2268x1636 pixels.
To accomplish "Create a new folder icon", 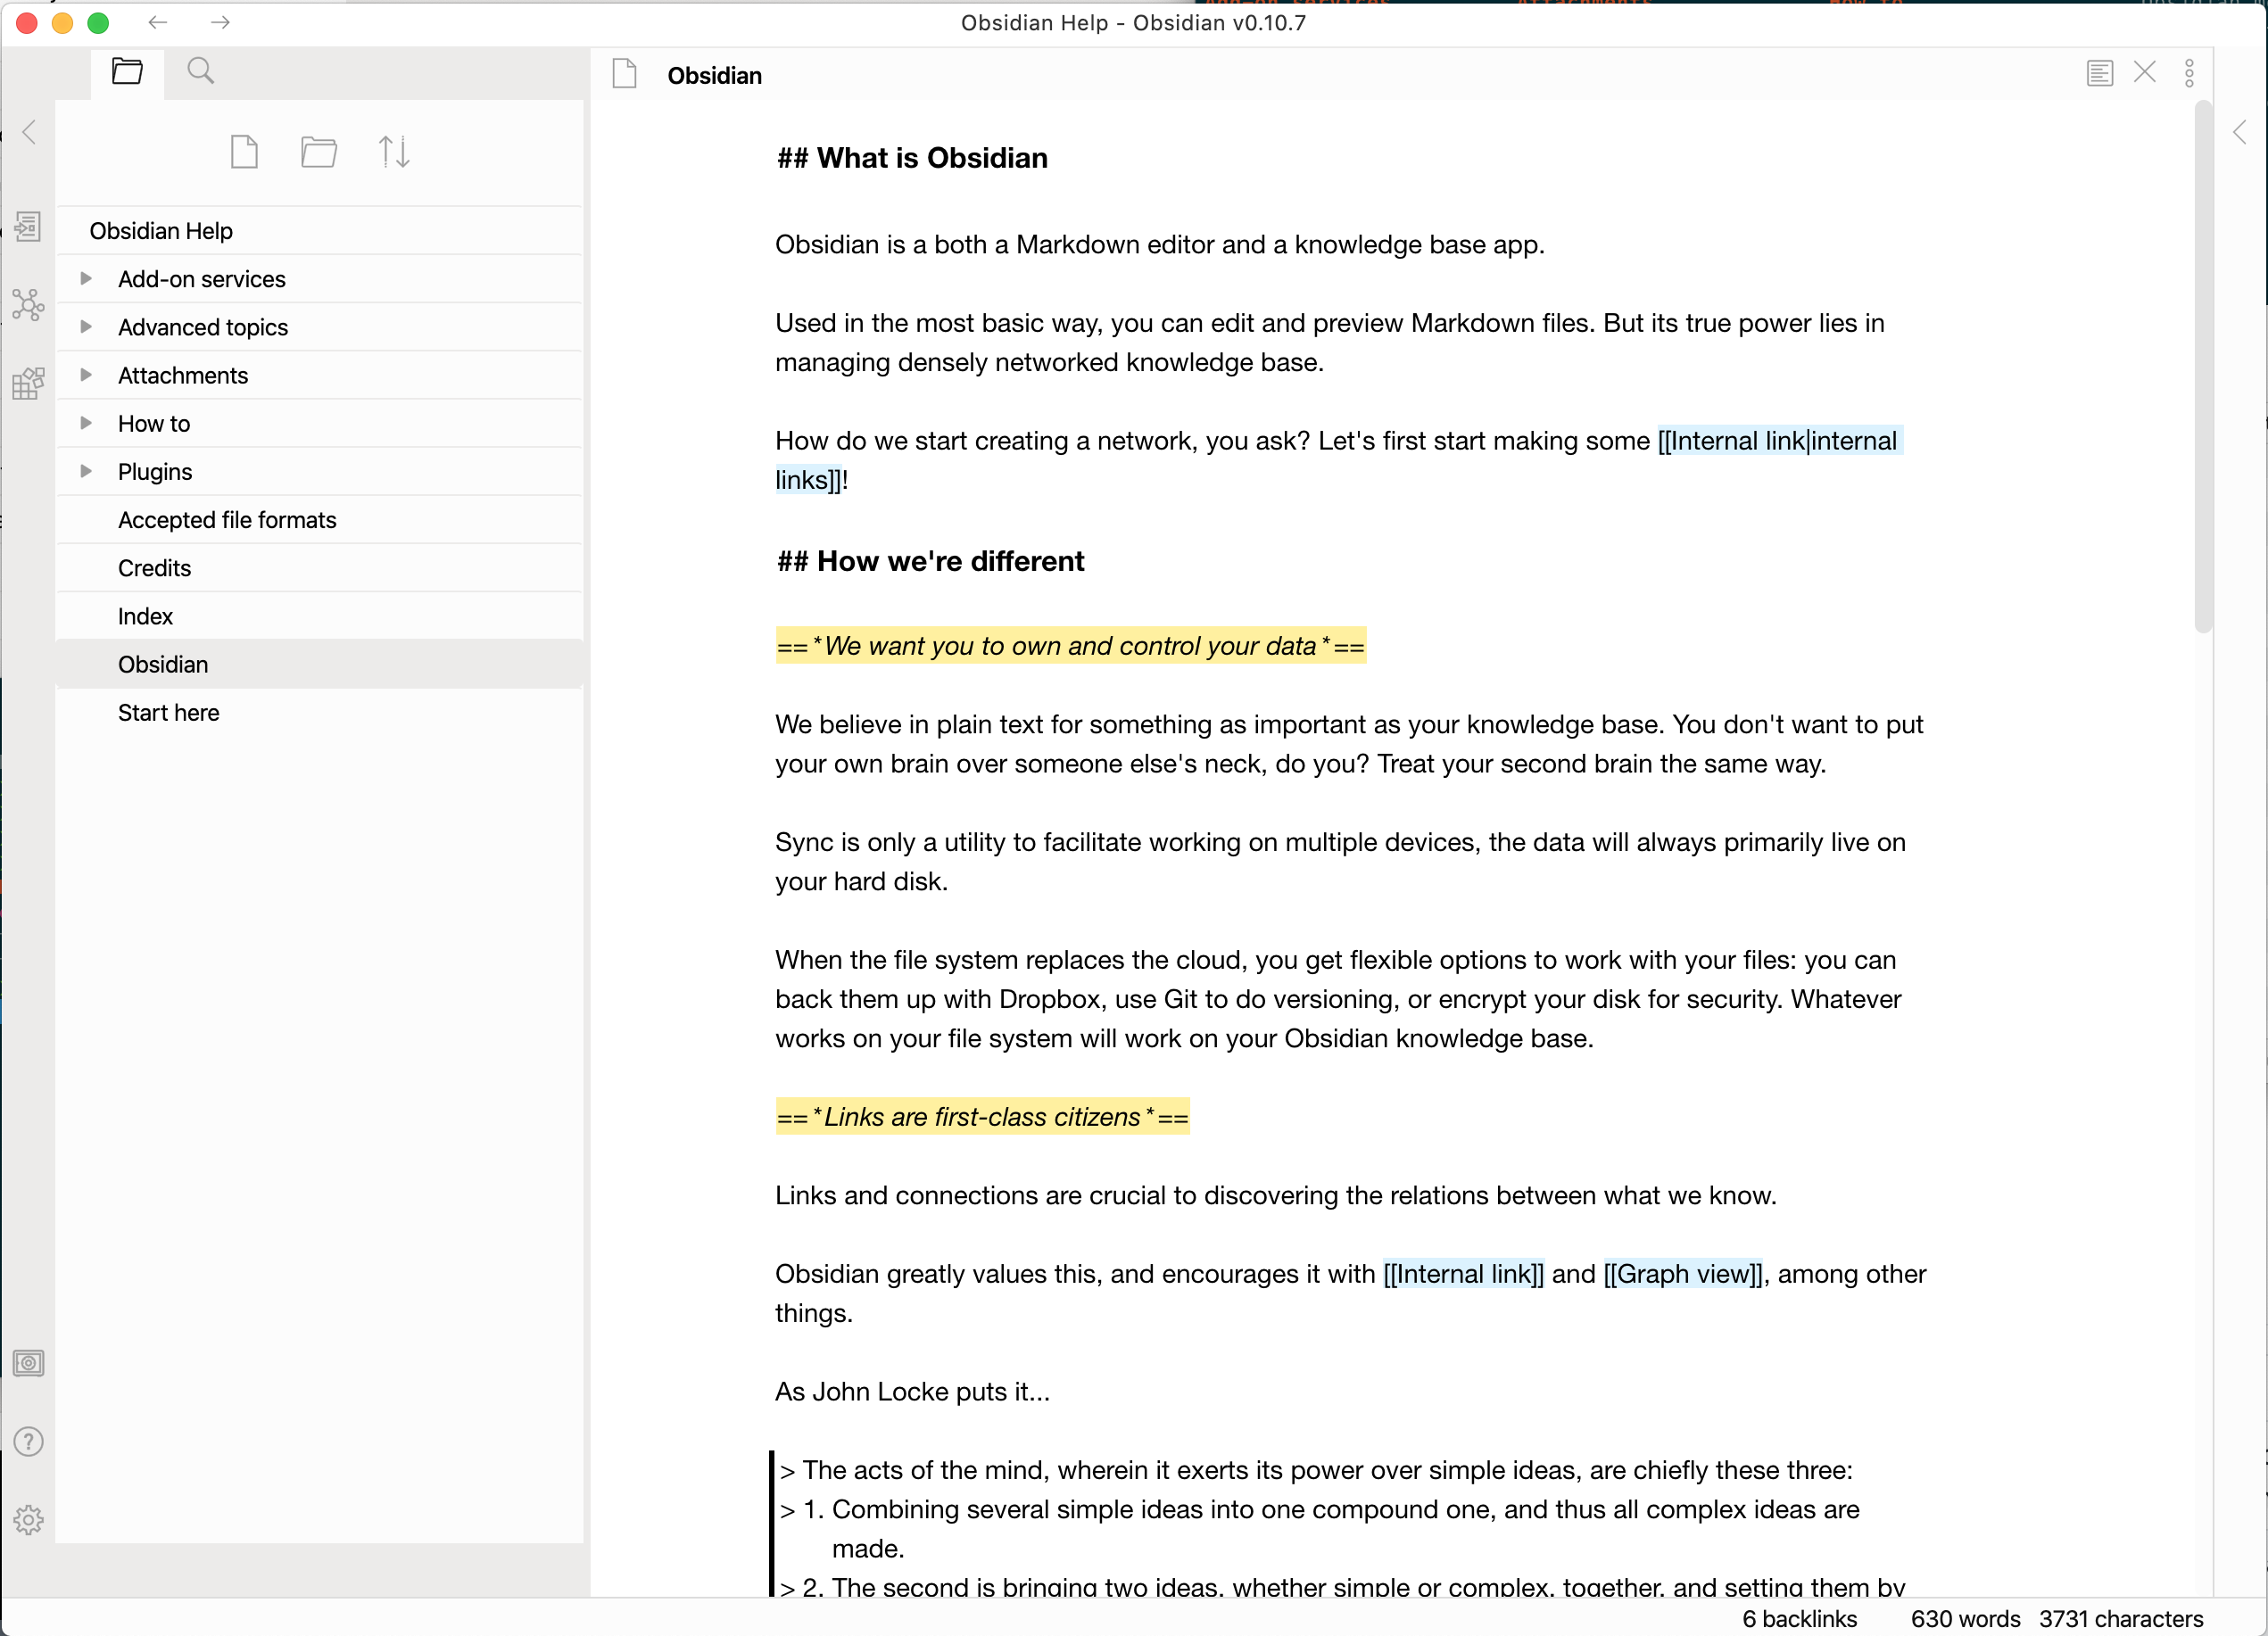I will tap(318, 152).
